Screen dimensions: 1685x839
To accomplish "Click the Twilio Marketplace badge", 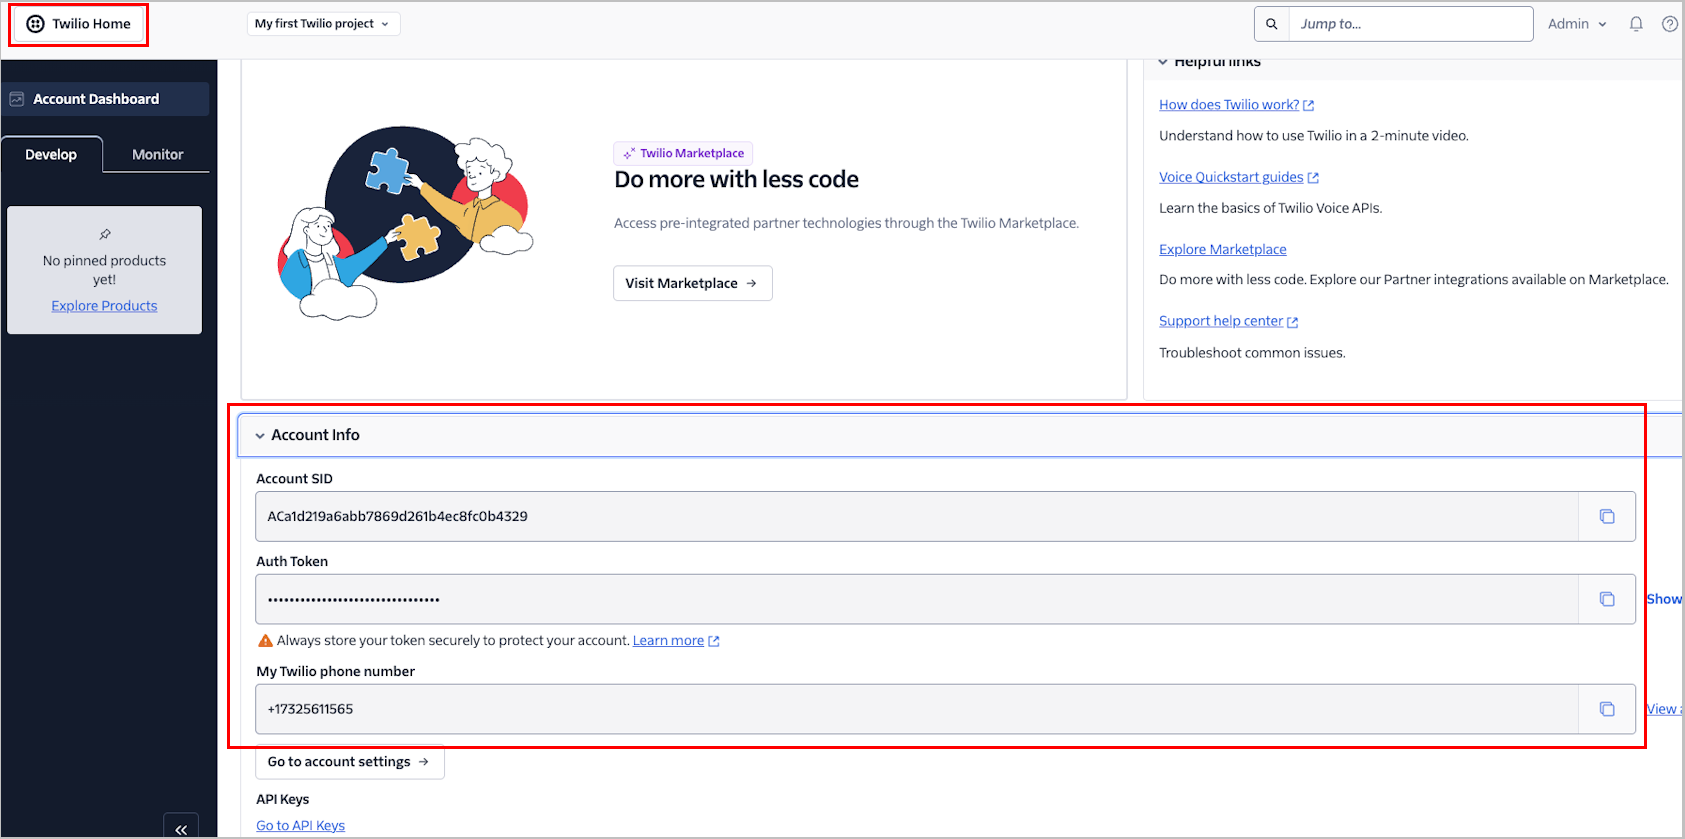I will click(683, 153).
